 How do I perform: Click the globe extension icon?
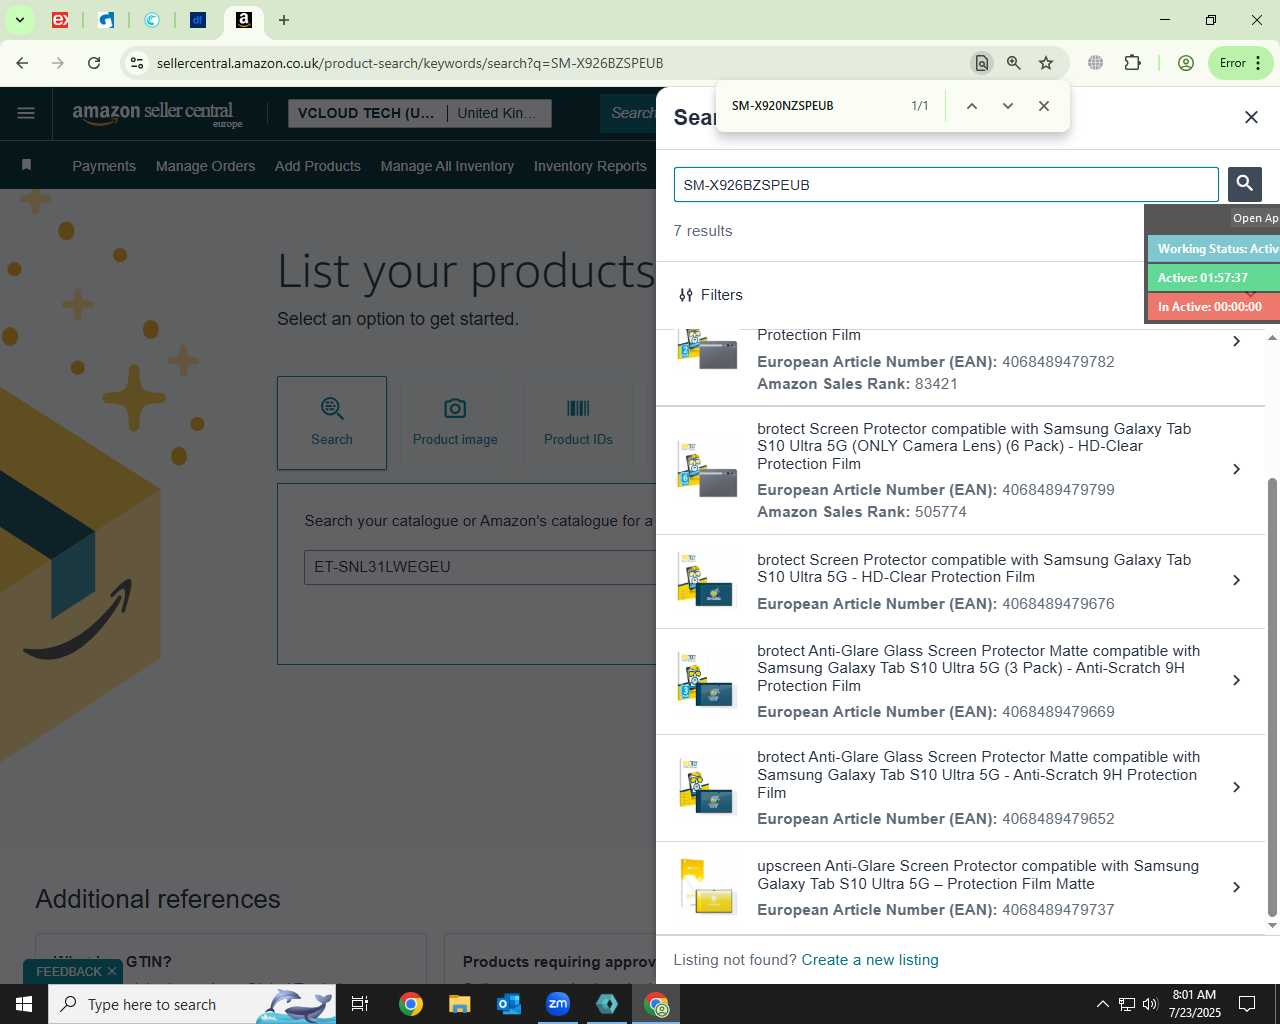pos(1096,63)
